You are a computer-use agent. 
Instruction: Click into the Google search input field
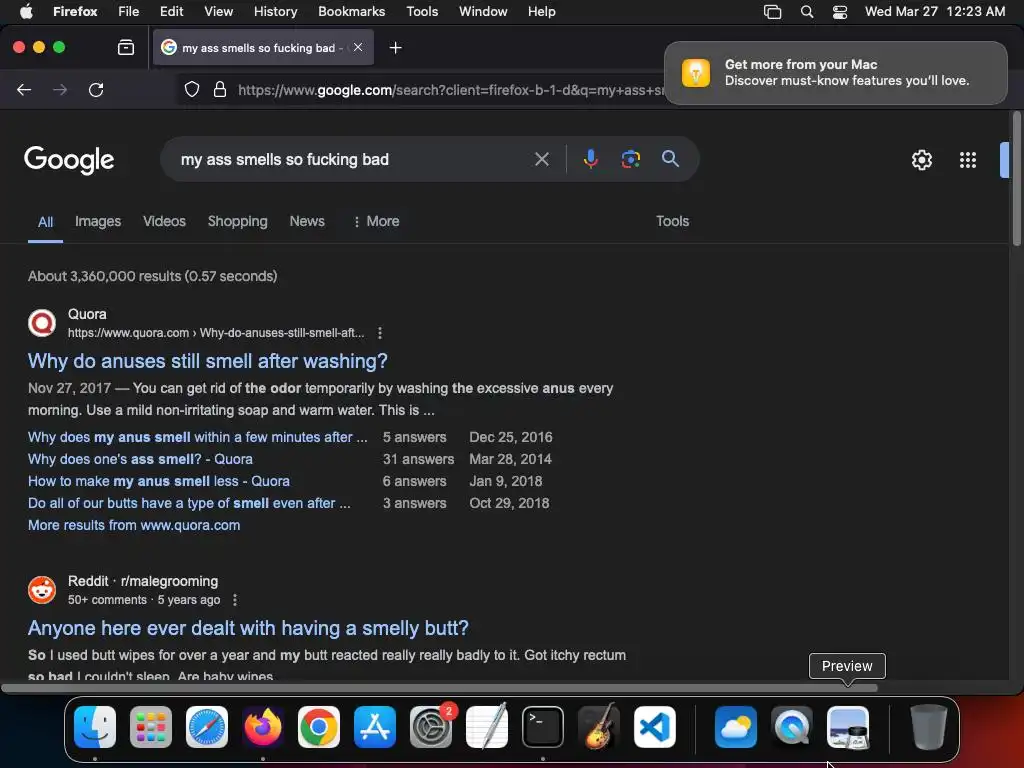[x=353, y=159]
